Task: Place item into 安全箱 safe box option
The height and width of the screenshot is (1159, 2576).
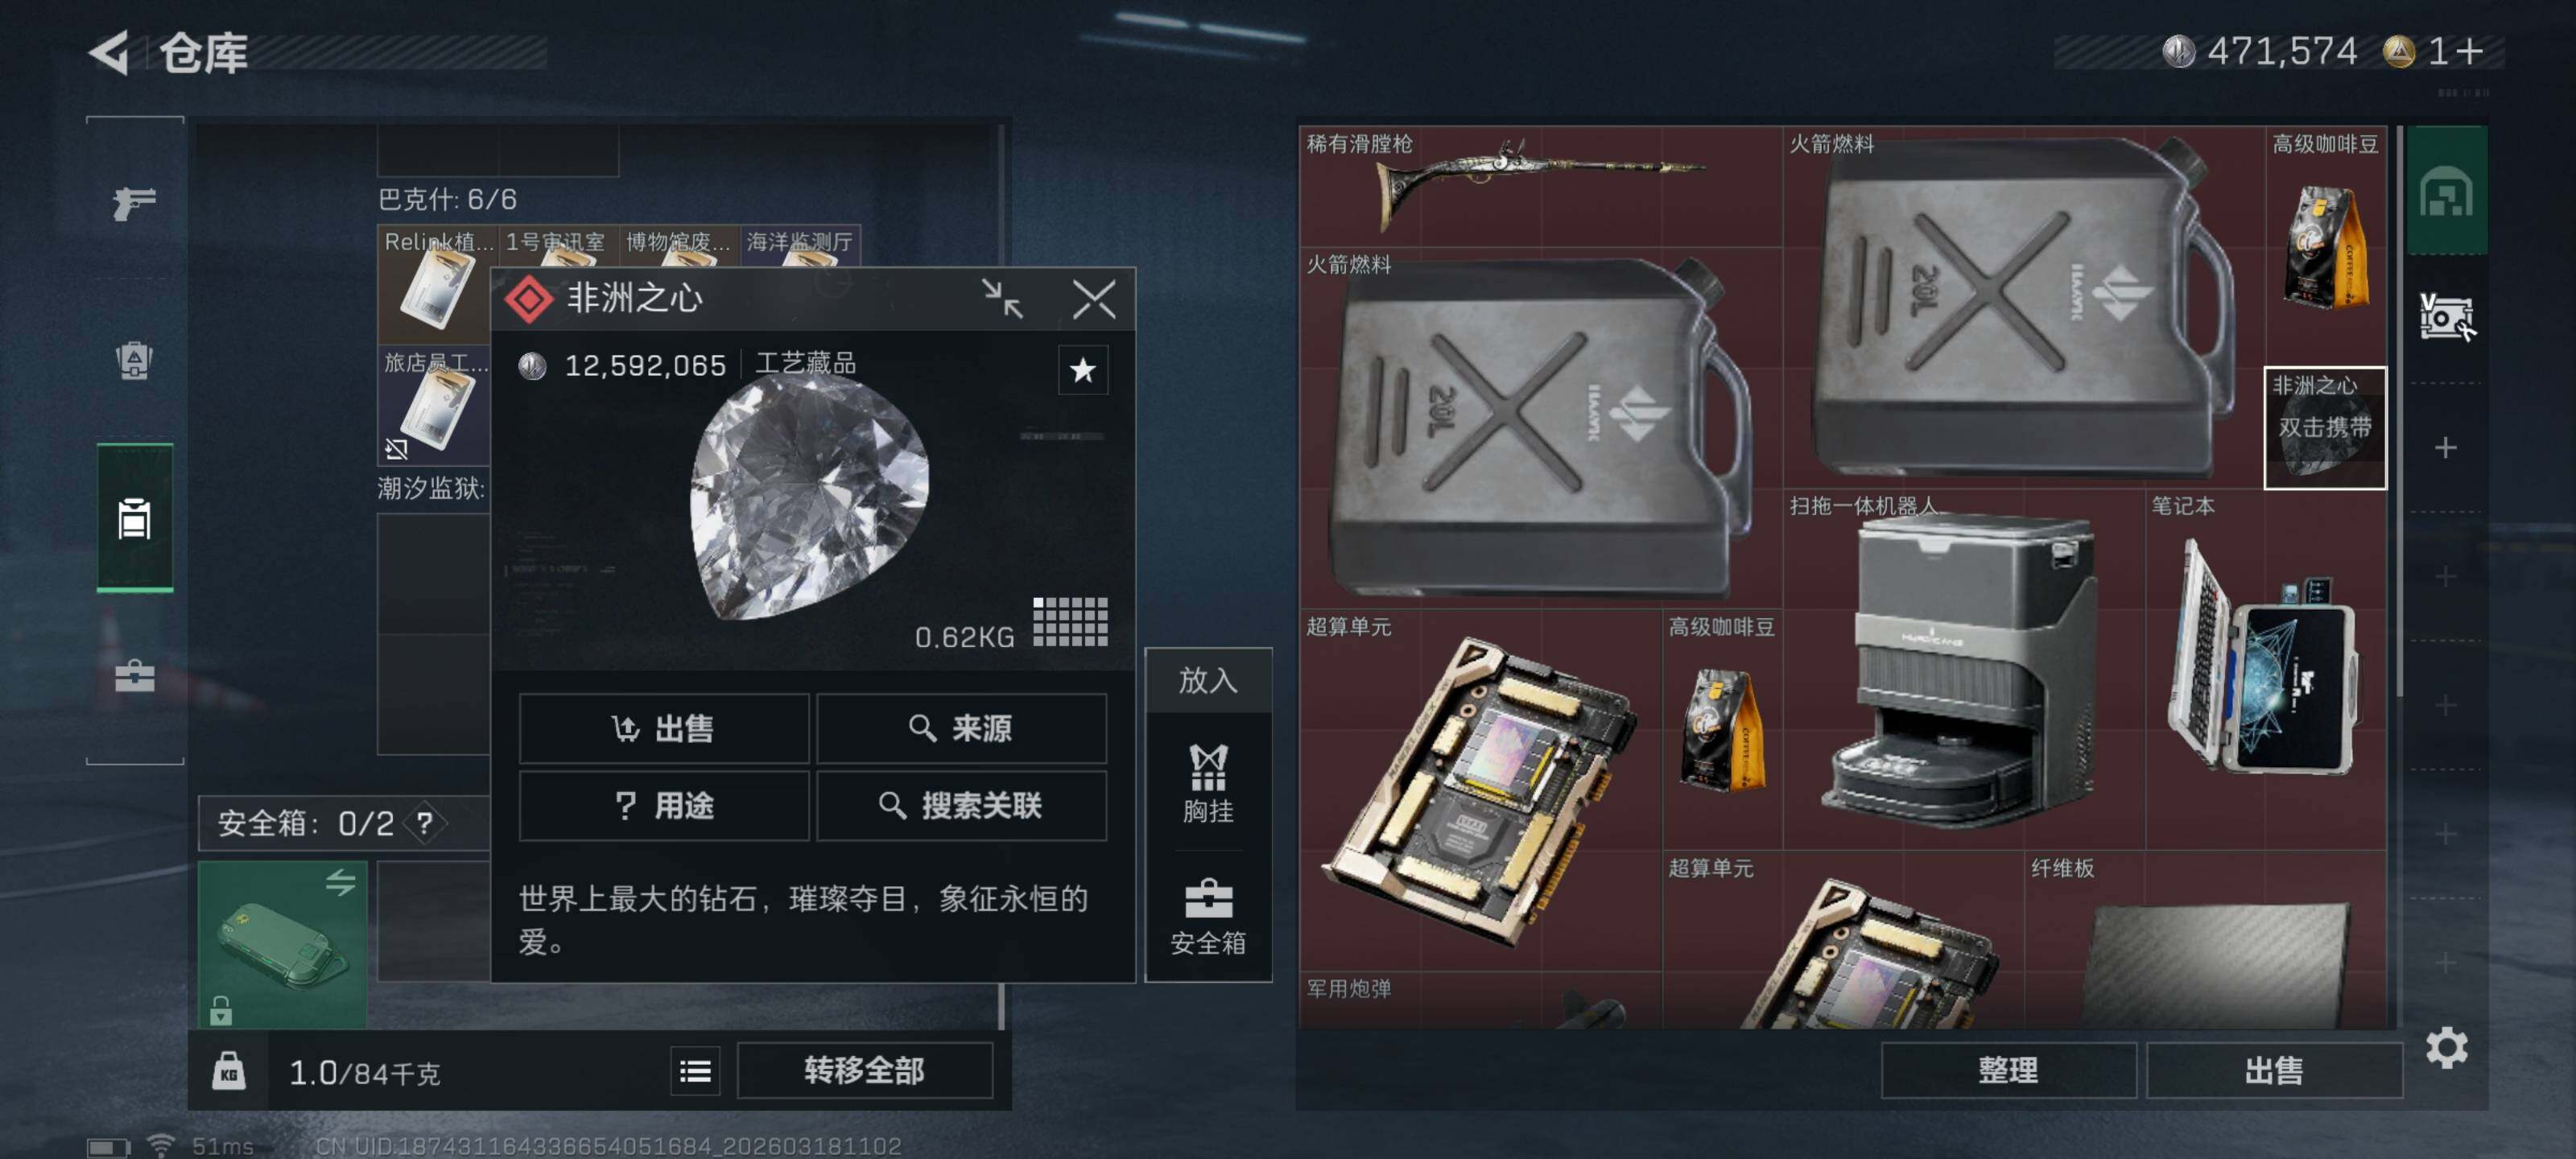Action: [x=1207, y=916]
